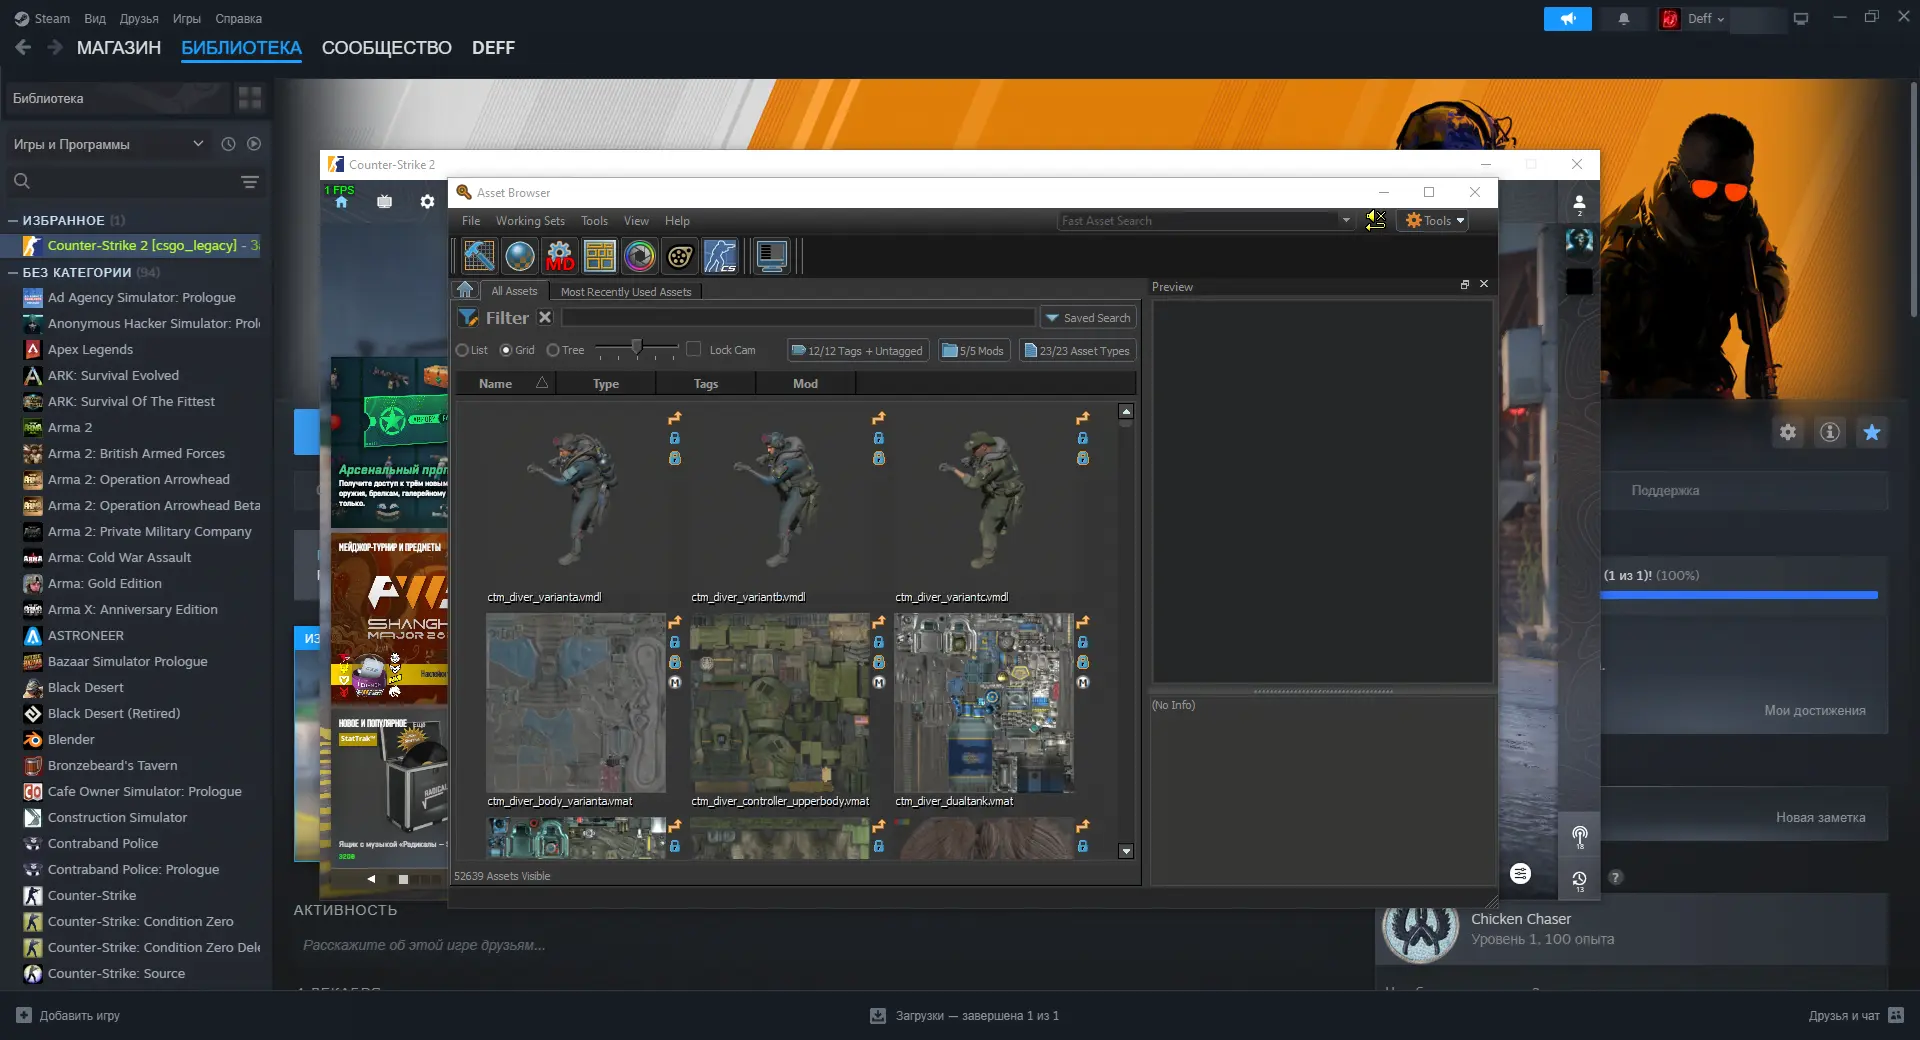Open the TV watch icon in Counter-Strike 2
Image resolution: width=1920 pixels, height=1040 pixels.
pos(385,202)
